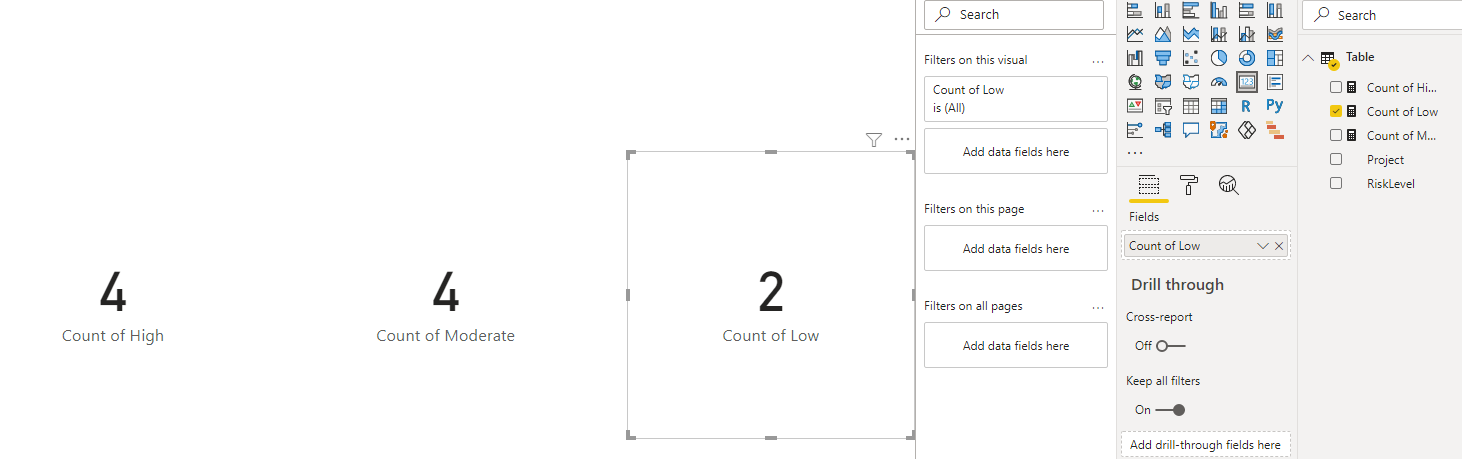The width and height of the screenshot is (1462, 459).
Task: Select the Donut chart visualization
Action: pyautogui.click(x=1247, y=58)
